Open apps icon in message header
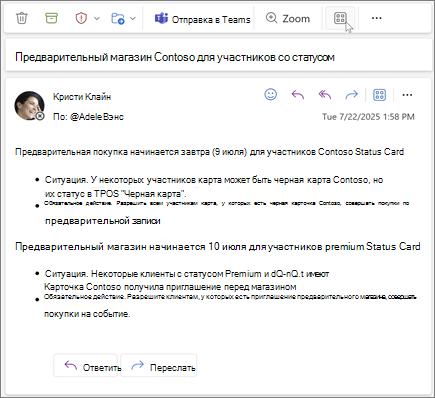 tap(379, 95)
